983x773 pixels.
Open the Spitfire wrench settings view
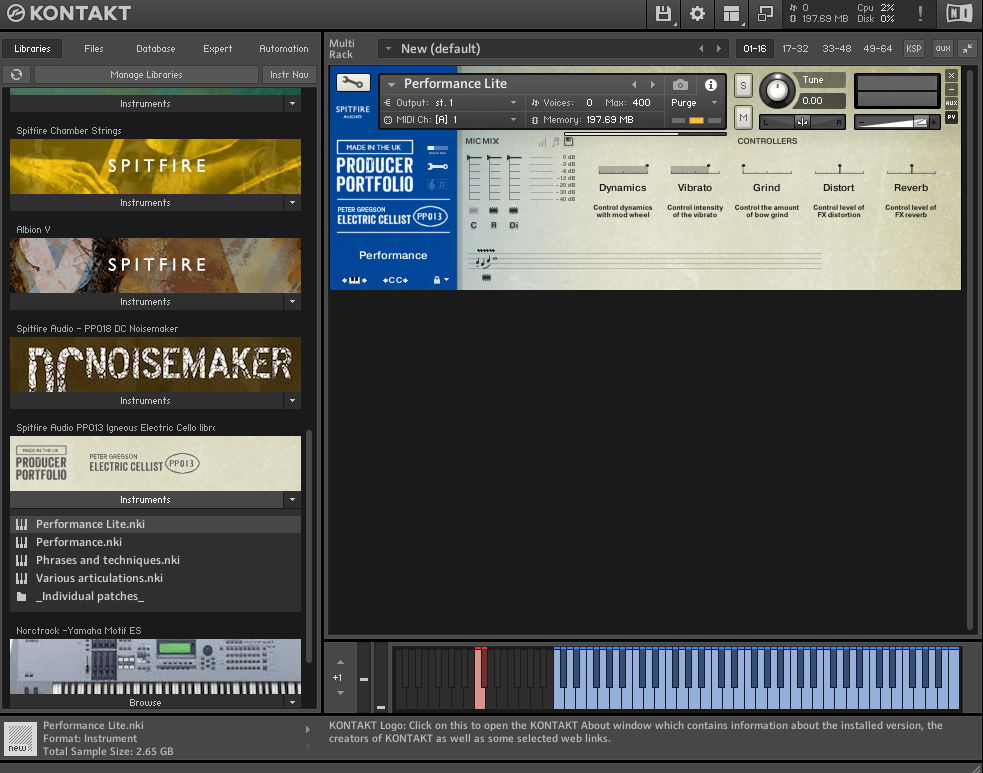[x=437, y=166]
